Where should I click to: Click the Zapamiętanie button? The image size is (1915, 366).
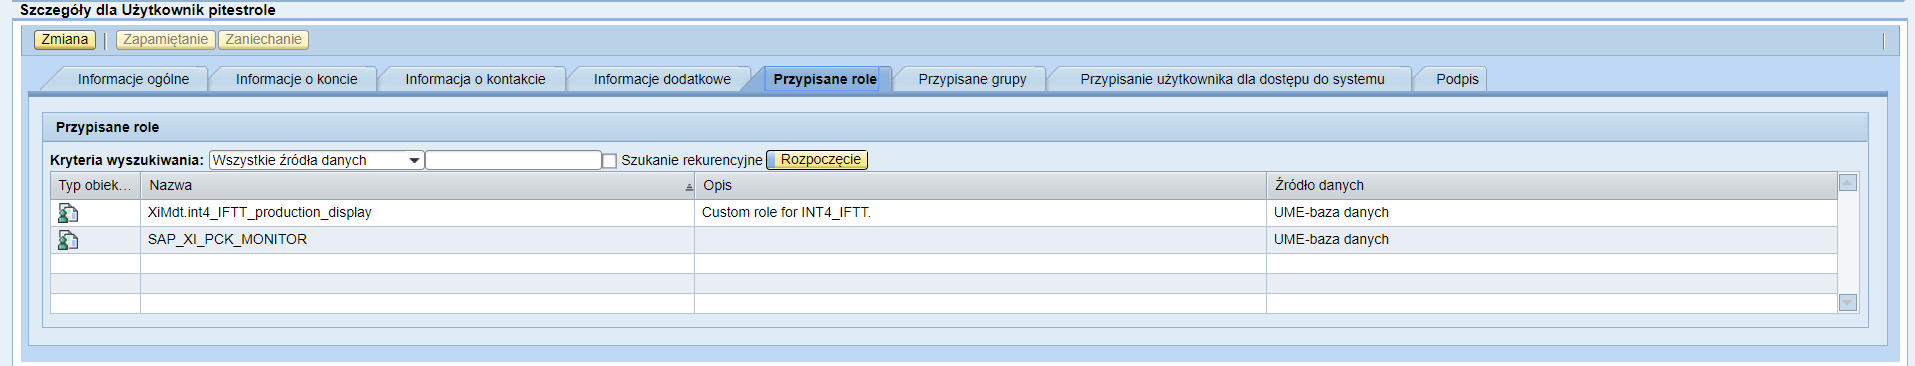(165, 40)
